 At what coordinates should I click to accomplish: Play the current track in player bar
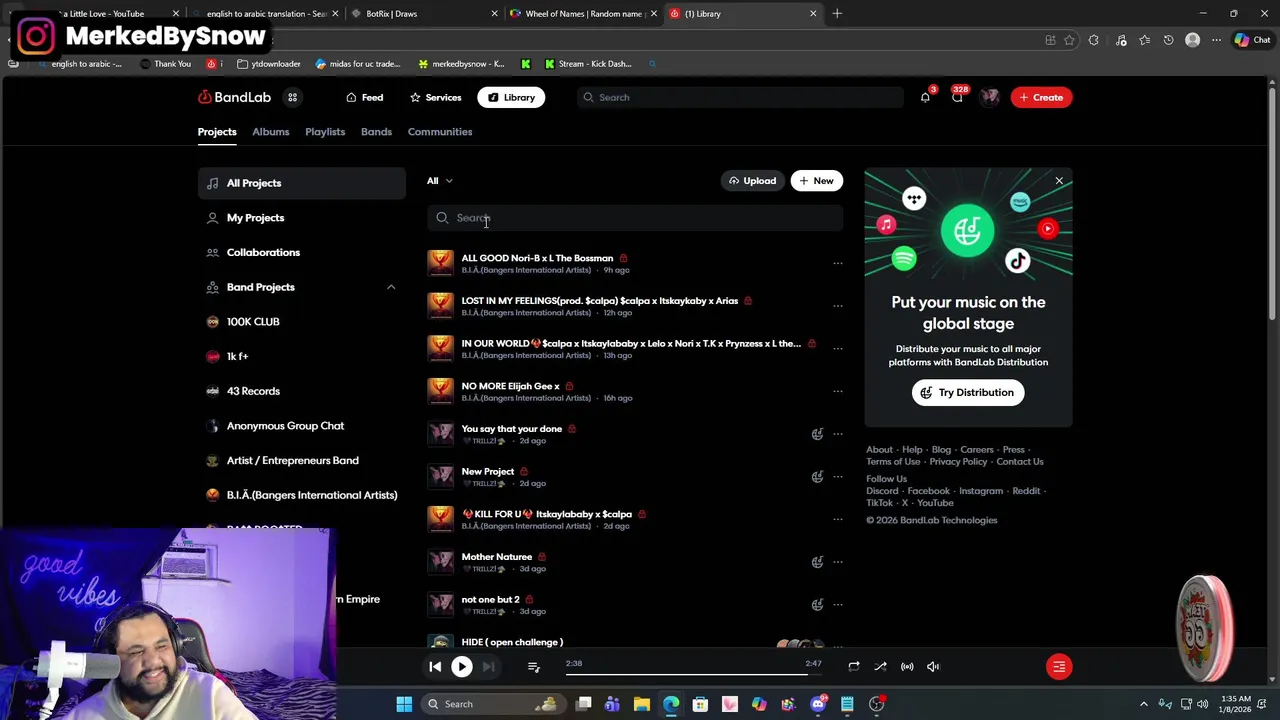coord(462,666)
